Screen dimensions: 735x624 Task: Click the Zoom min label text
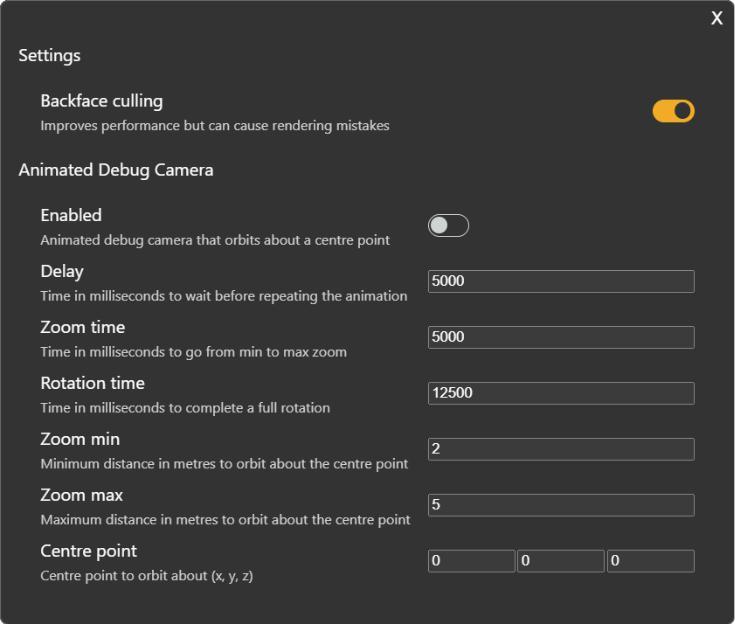(79, 439)
